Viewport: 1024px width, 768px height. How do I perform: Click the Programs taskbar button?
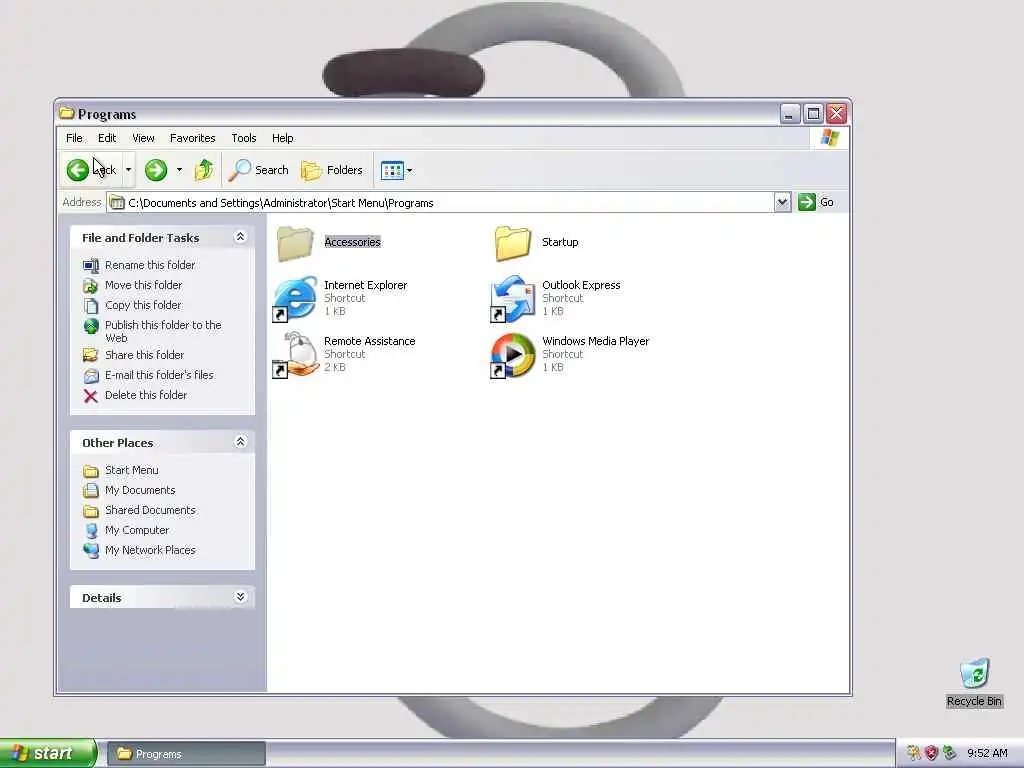186,754
